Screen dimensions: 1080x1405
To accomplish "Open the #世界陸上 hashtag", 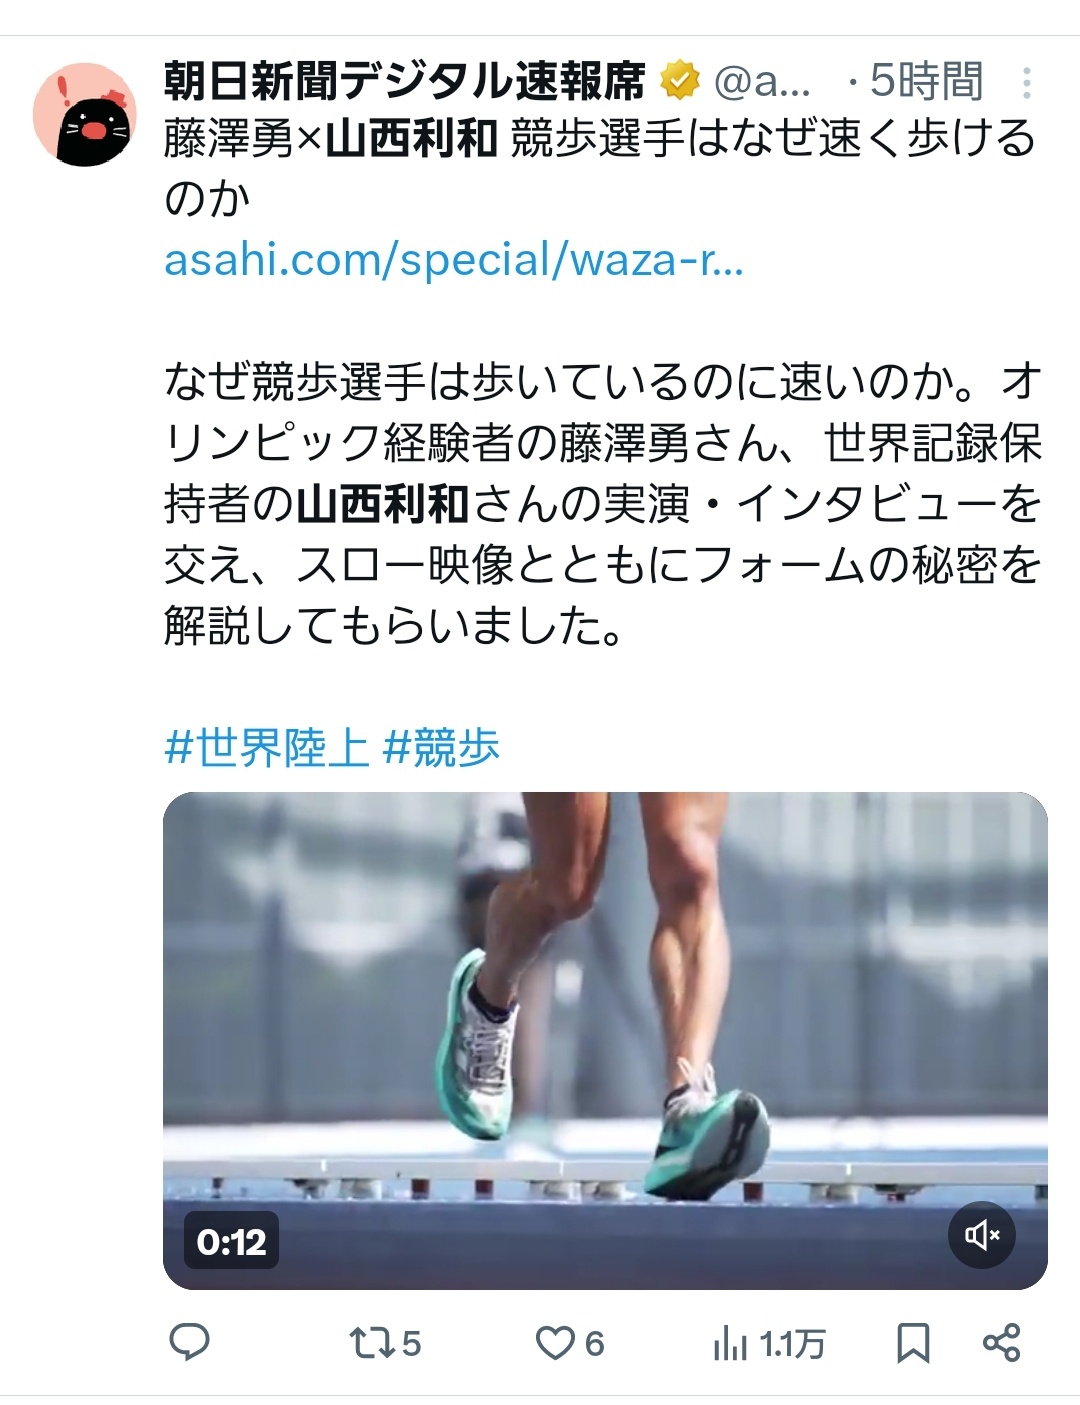I will 267,747.
